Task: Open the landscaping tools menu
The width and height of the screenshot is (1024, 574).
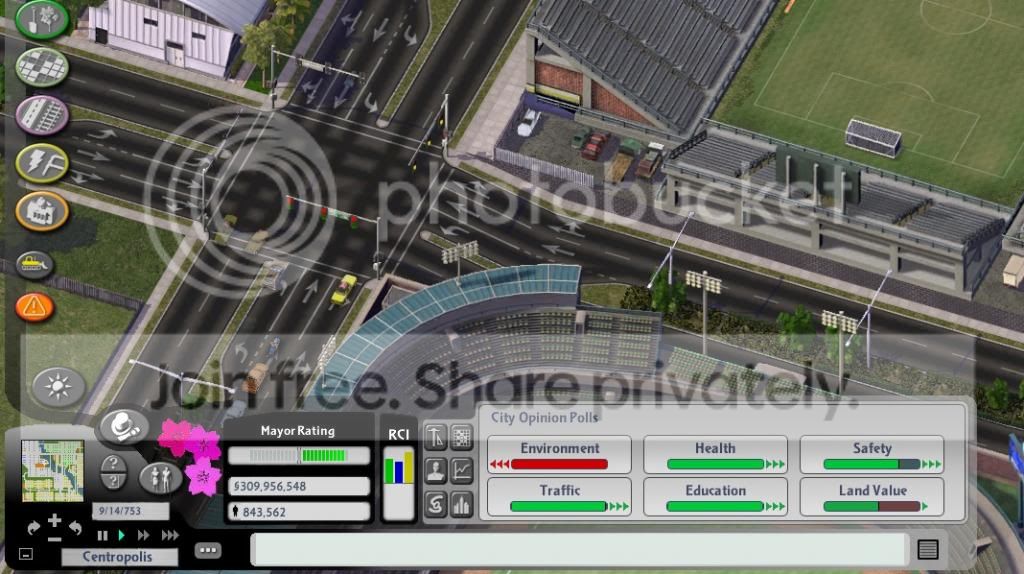Action: (x=42, y=18)
